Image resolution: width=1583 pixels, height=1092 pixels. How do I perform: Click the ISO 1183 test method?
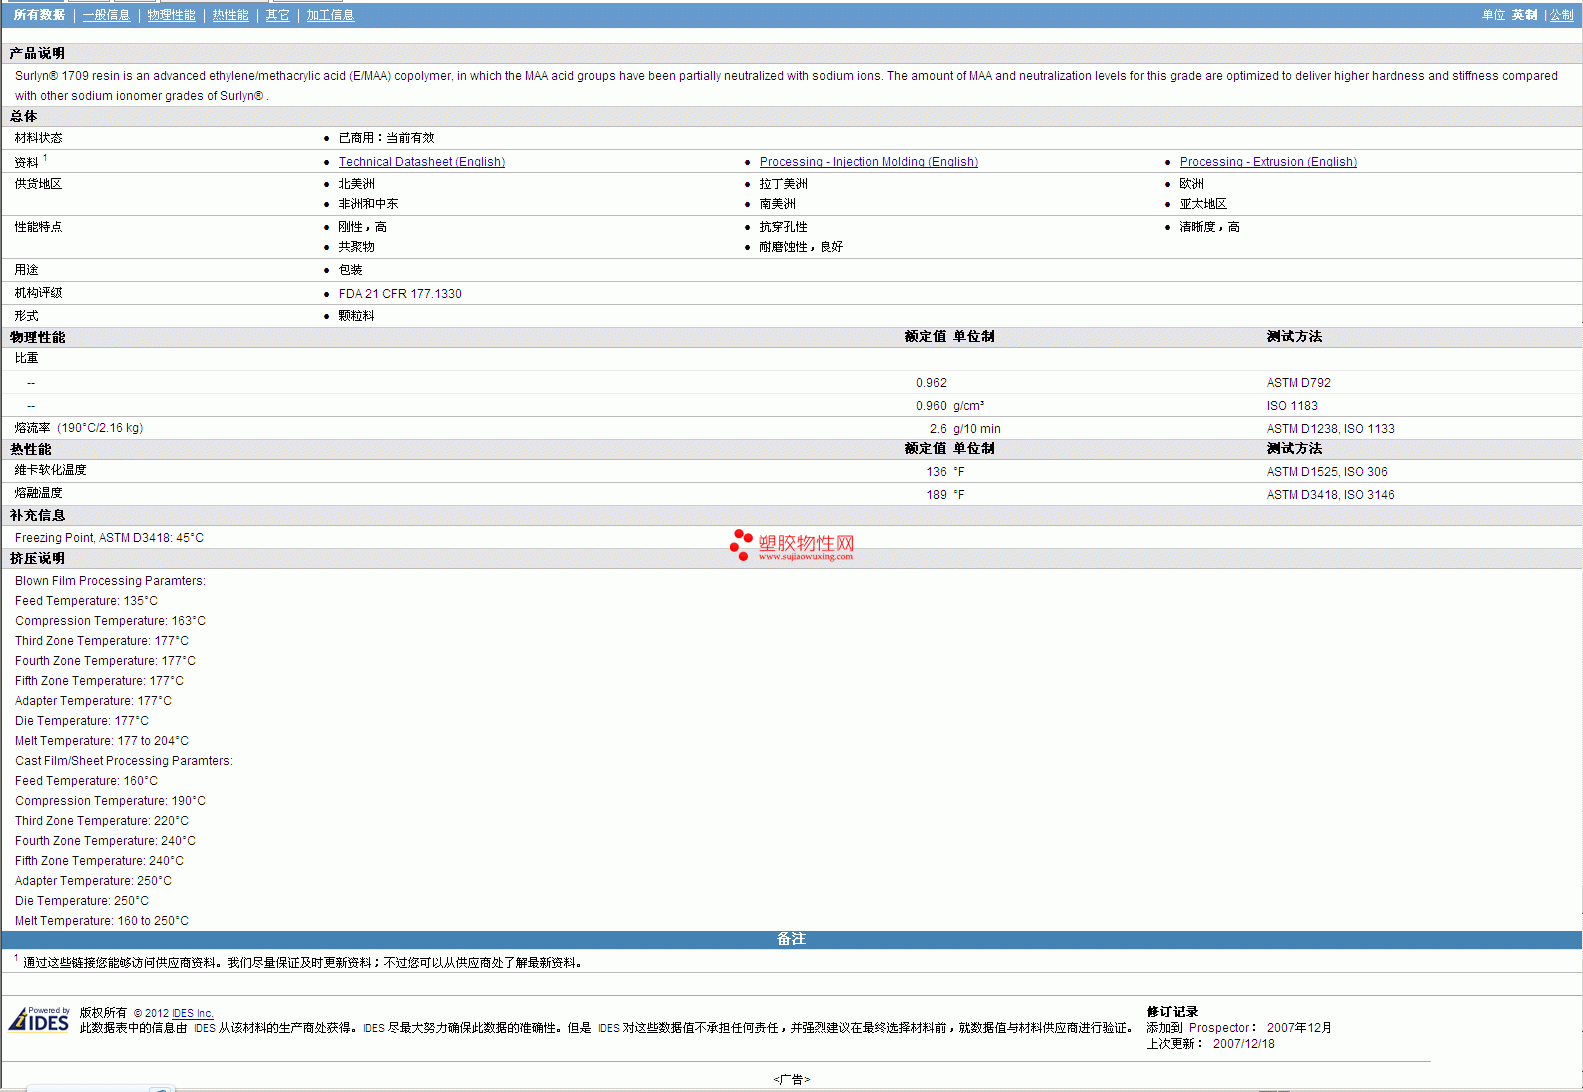[1292, 406]
